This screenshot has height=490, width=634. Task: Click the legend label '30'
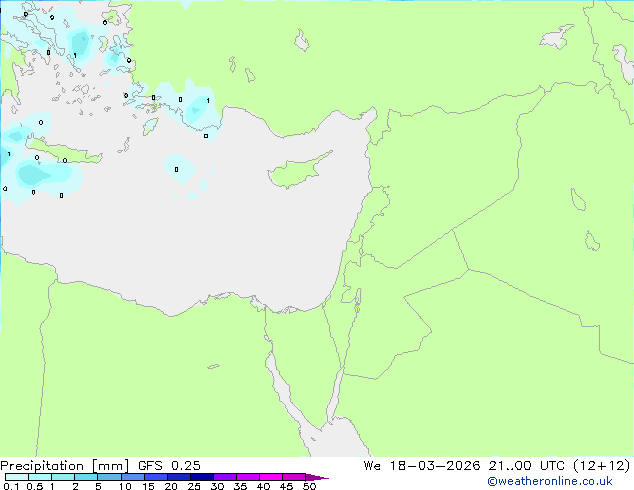pyautogui.click(x=217, y=486)
